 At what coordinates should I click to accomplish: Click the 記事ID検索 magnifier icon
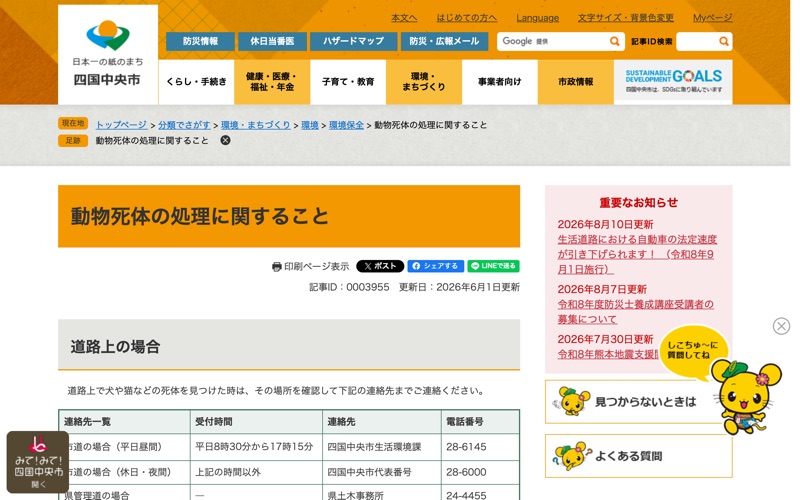tap(723, 41)
